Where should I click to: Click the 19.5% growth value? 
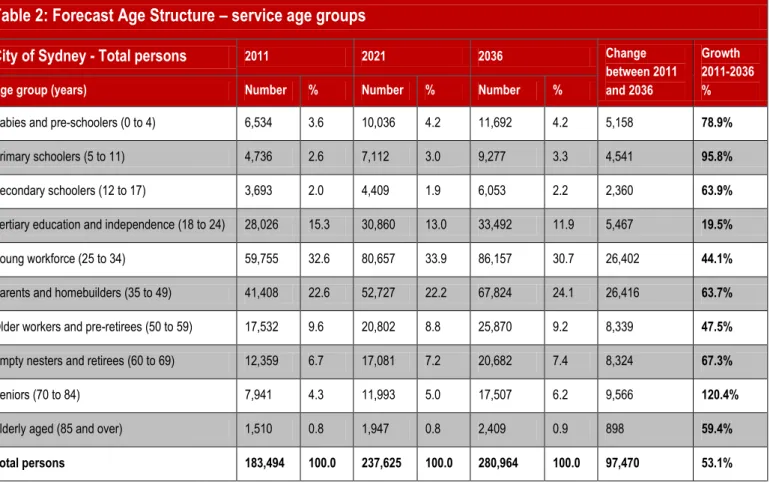pyautogui.click(x=716, y=225)
